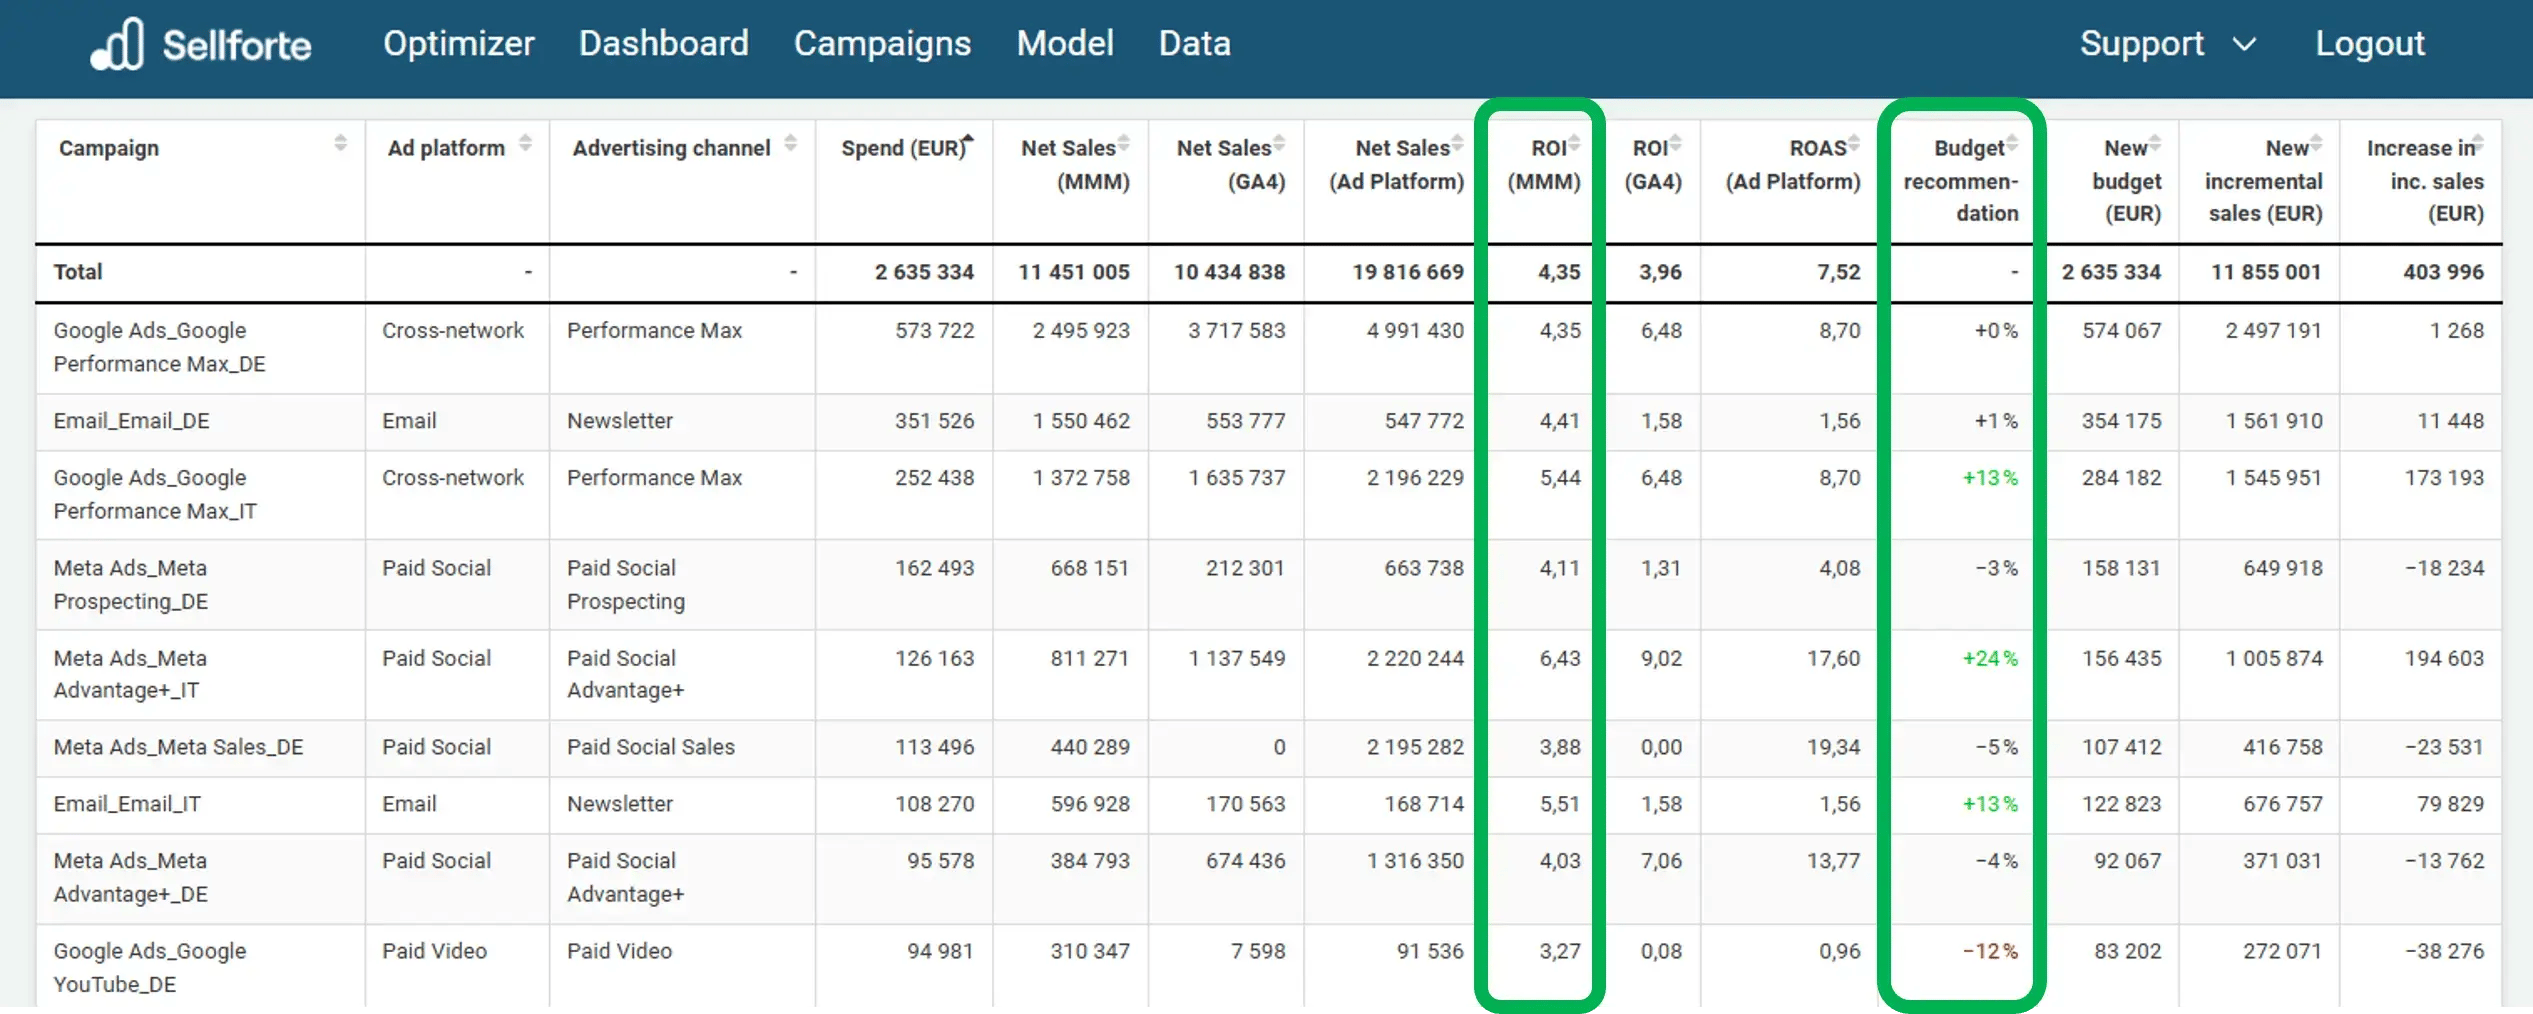The height and width of the screenshot is (1014, 2533).
Task: Click increase value −38 276
Action: coord(2444,951)
